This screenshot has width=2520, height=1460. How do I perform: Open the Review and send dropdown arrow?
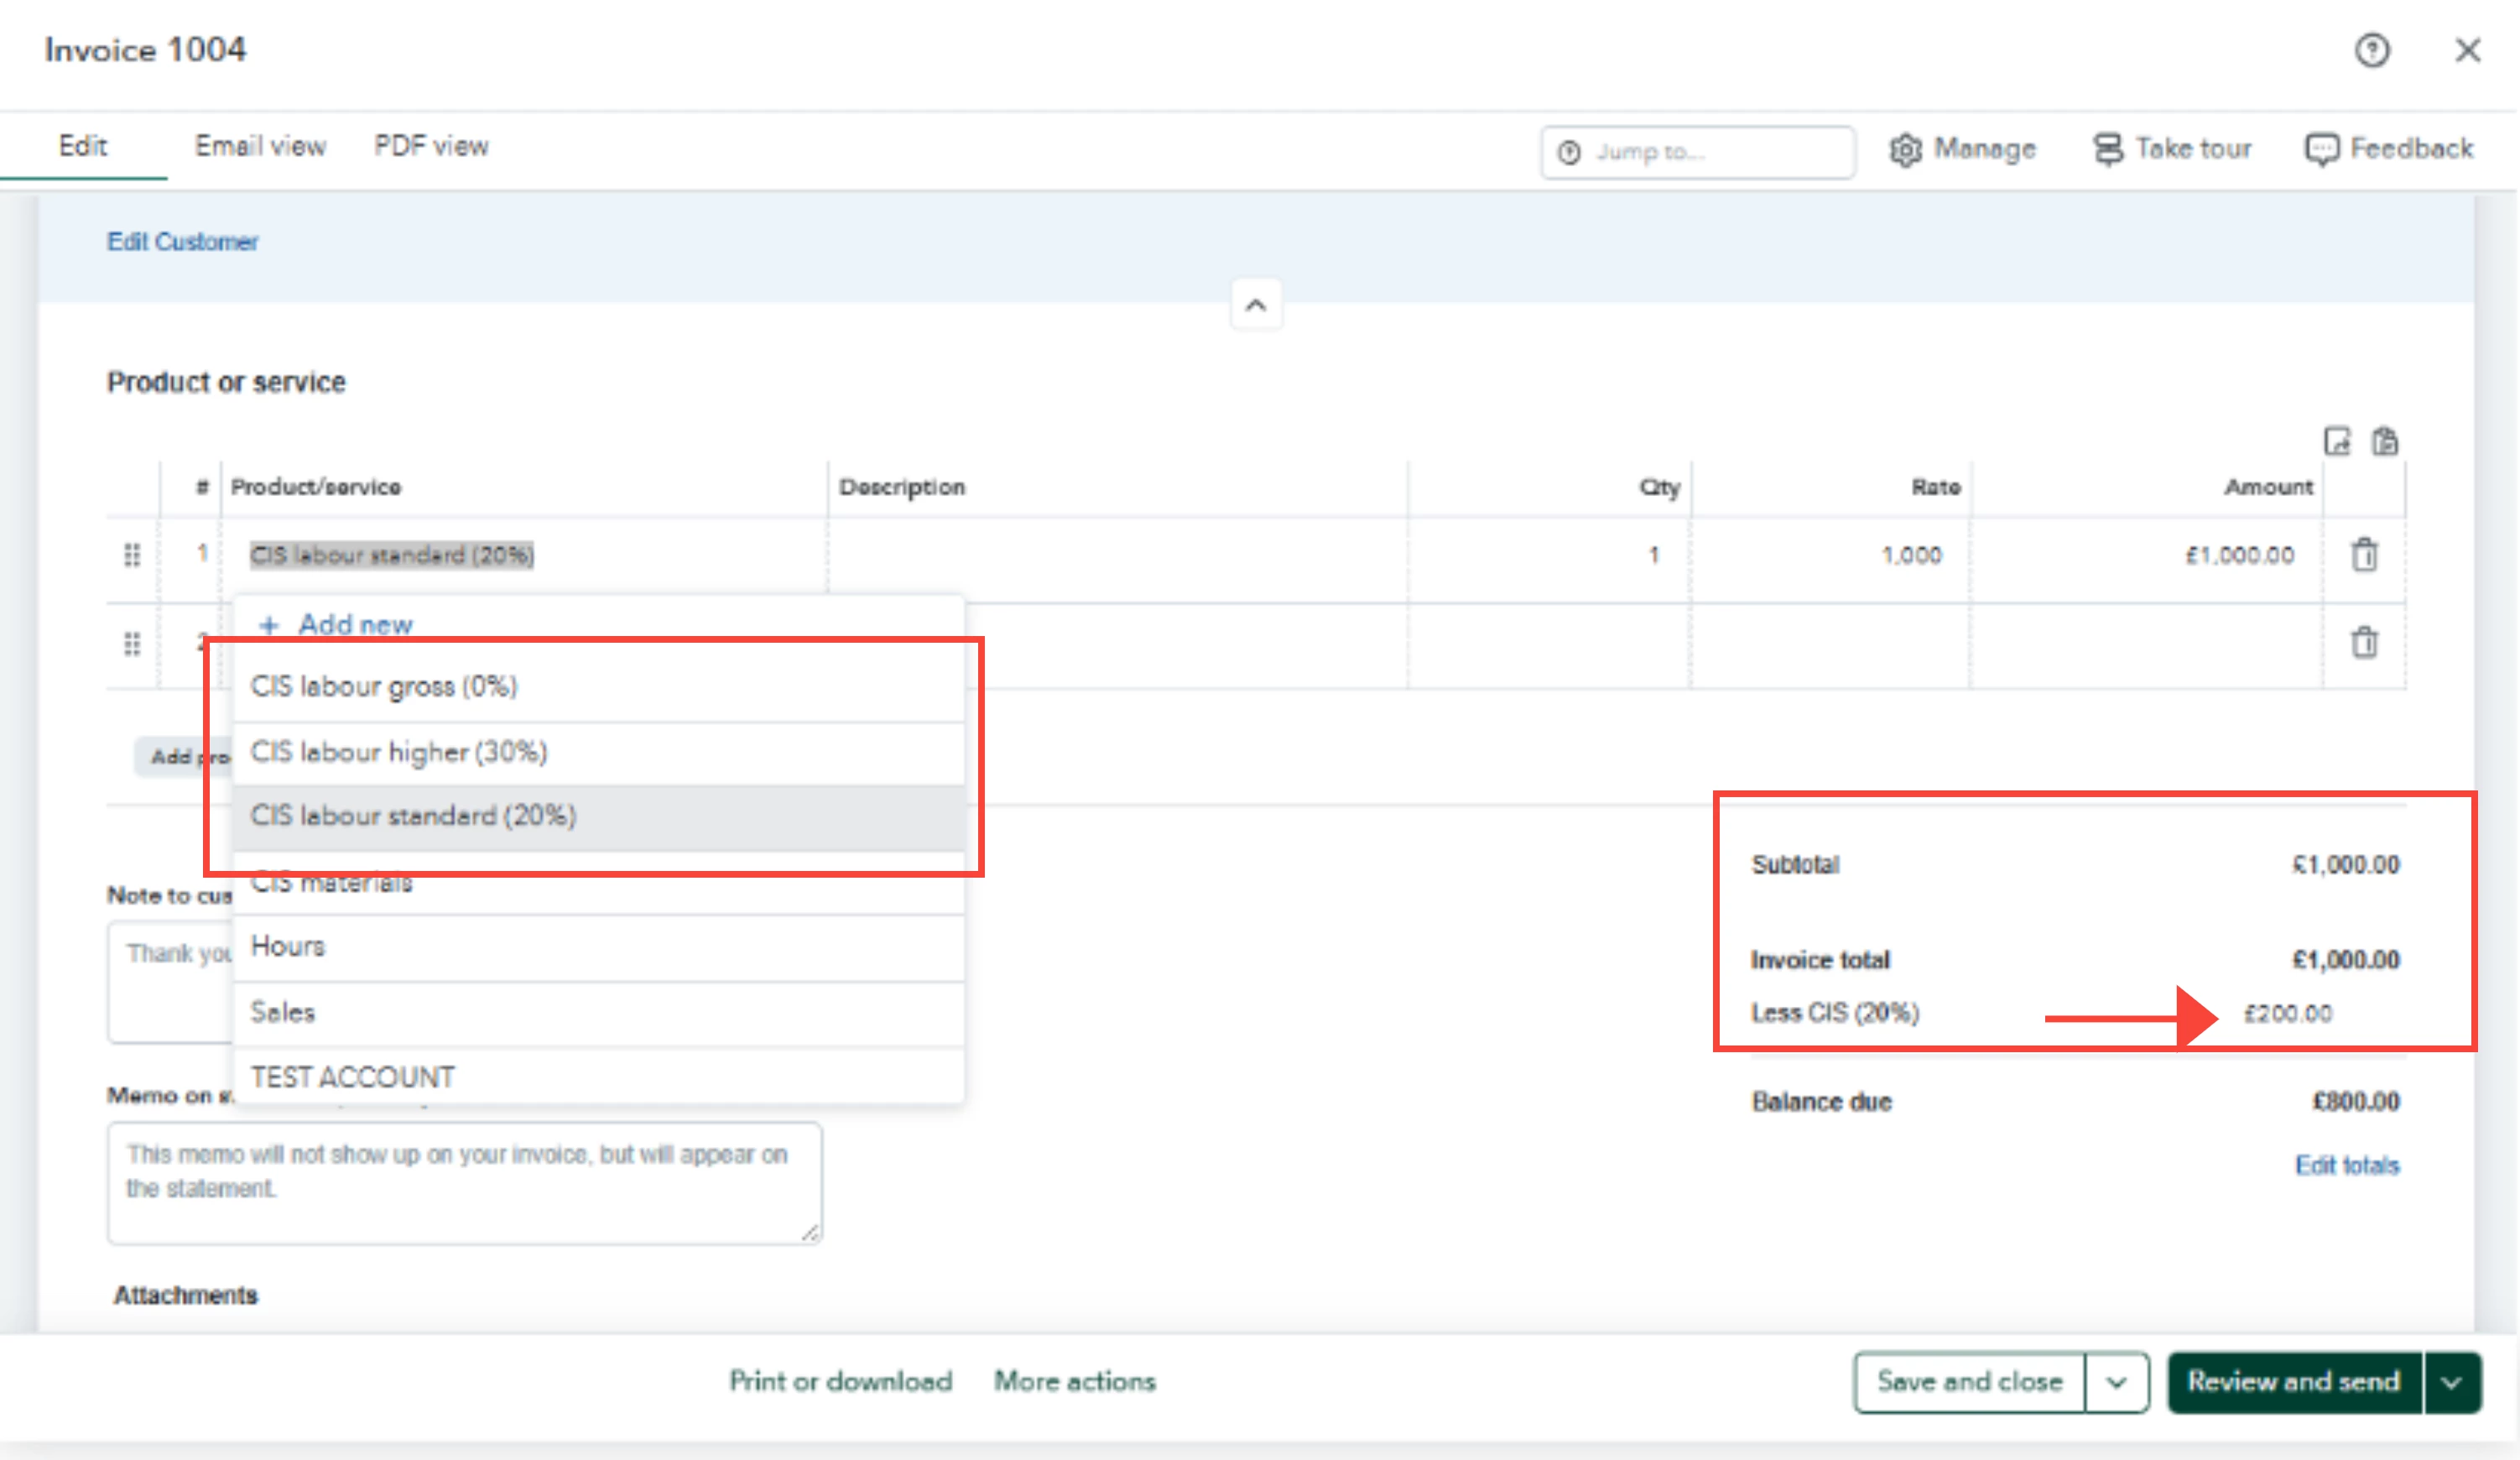pos(2452,1382)
